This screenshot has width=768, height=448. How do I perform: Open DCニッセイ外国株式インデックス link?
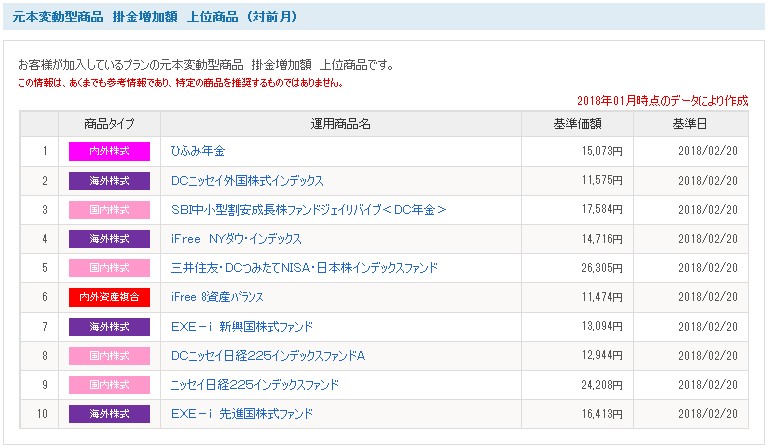(x=247, y=181)
